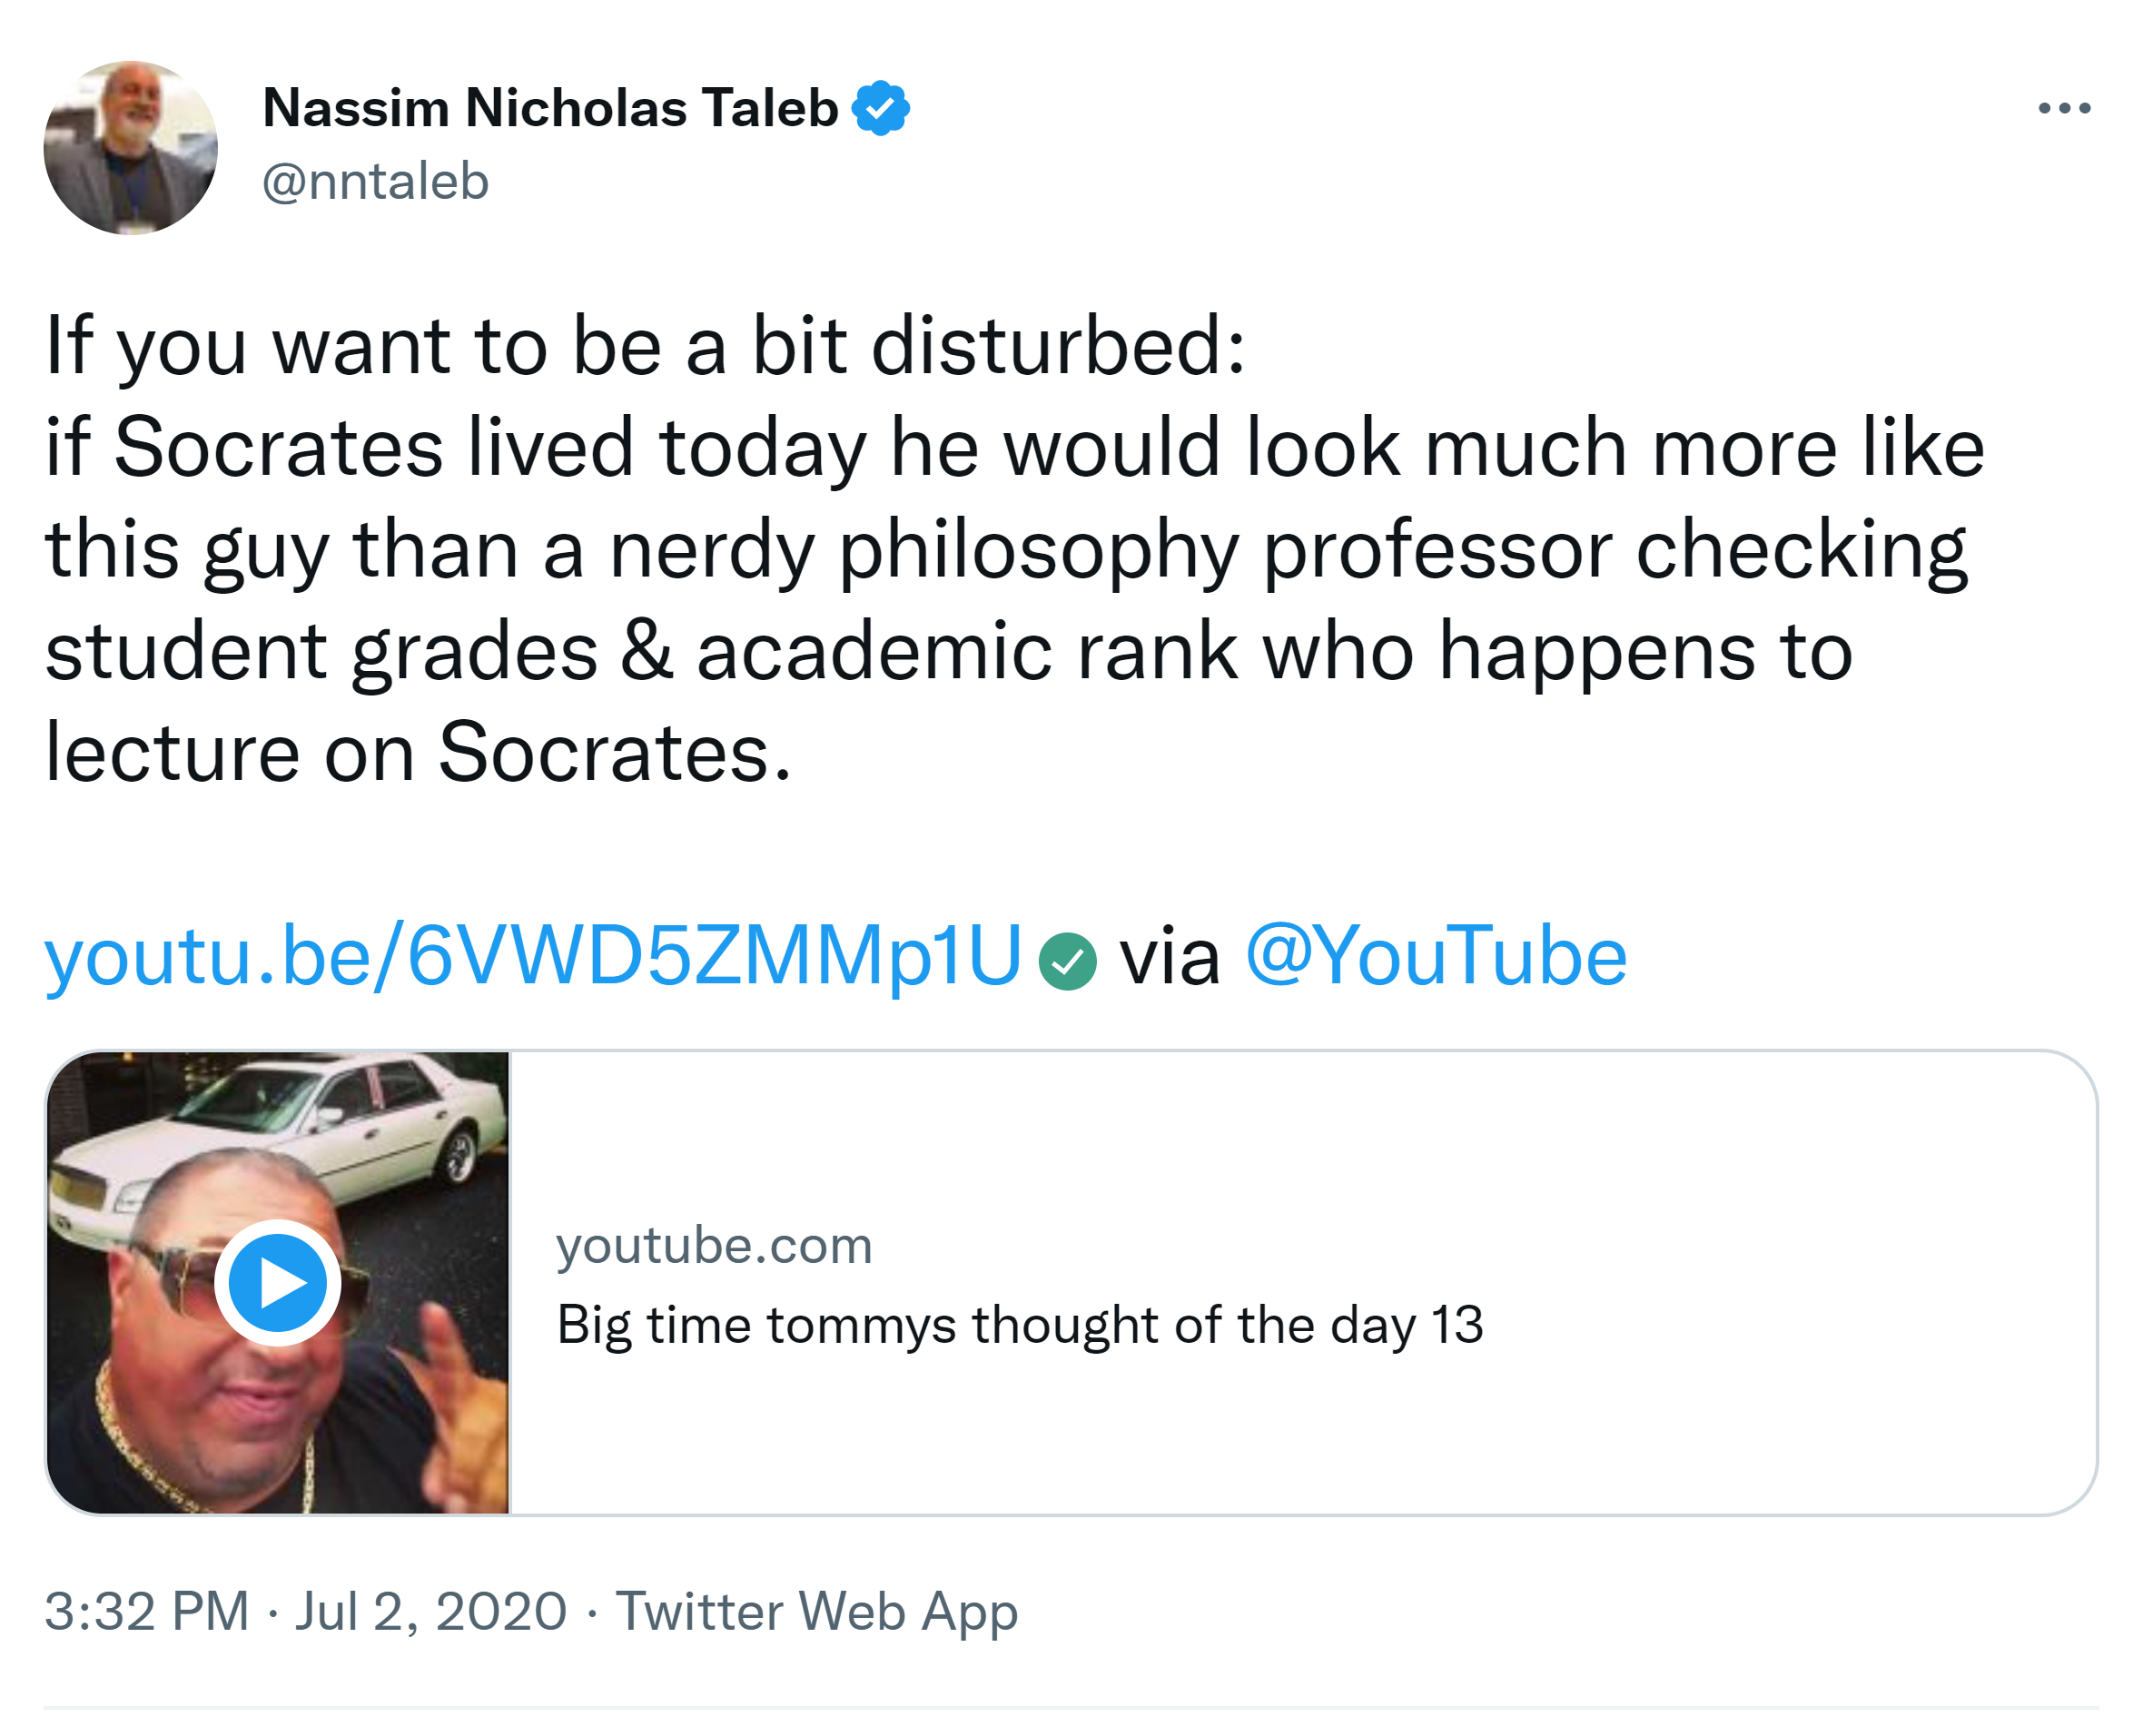Click the @YouTube mention

pyautogui.click(x=1435, y=957)
